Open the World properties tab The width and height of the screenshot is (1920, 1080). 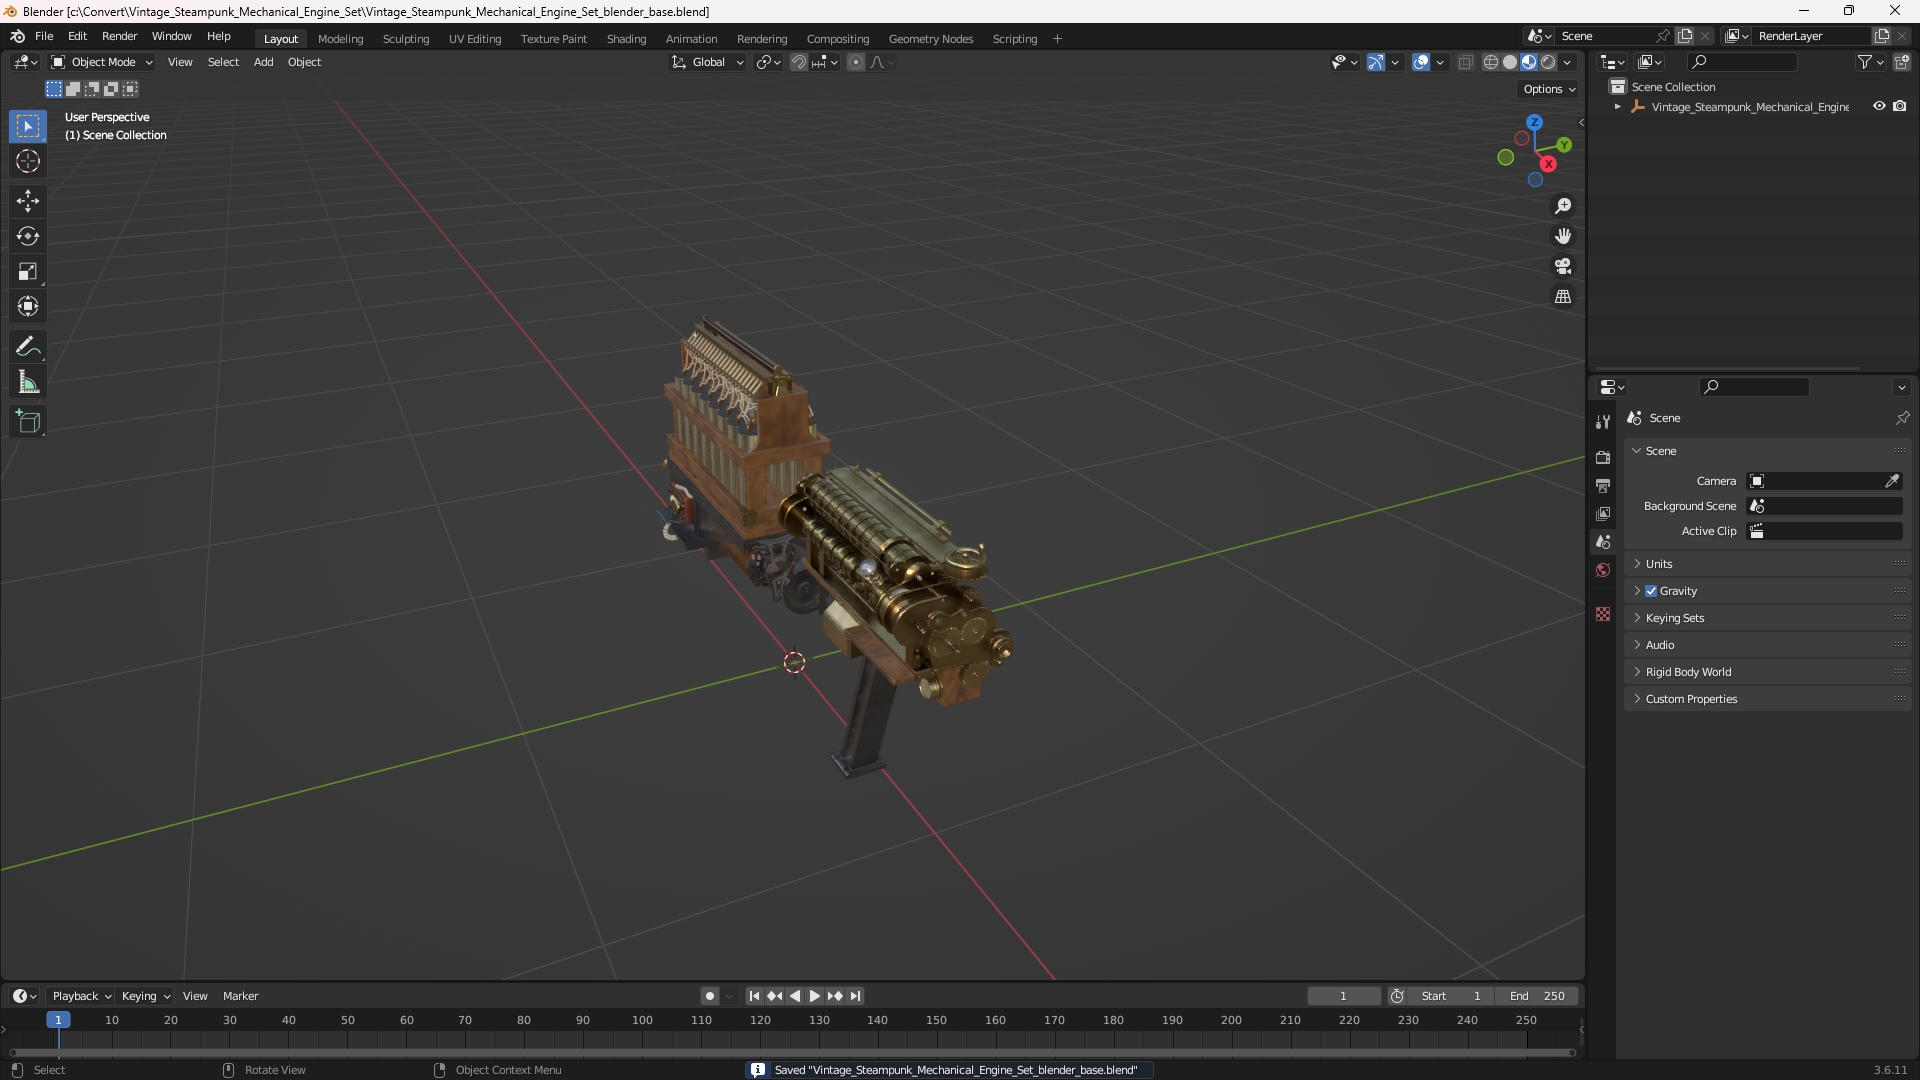(1603, 570)
